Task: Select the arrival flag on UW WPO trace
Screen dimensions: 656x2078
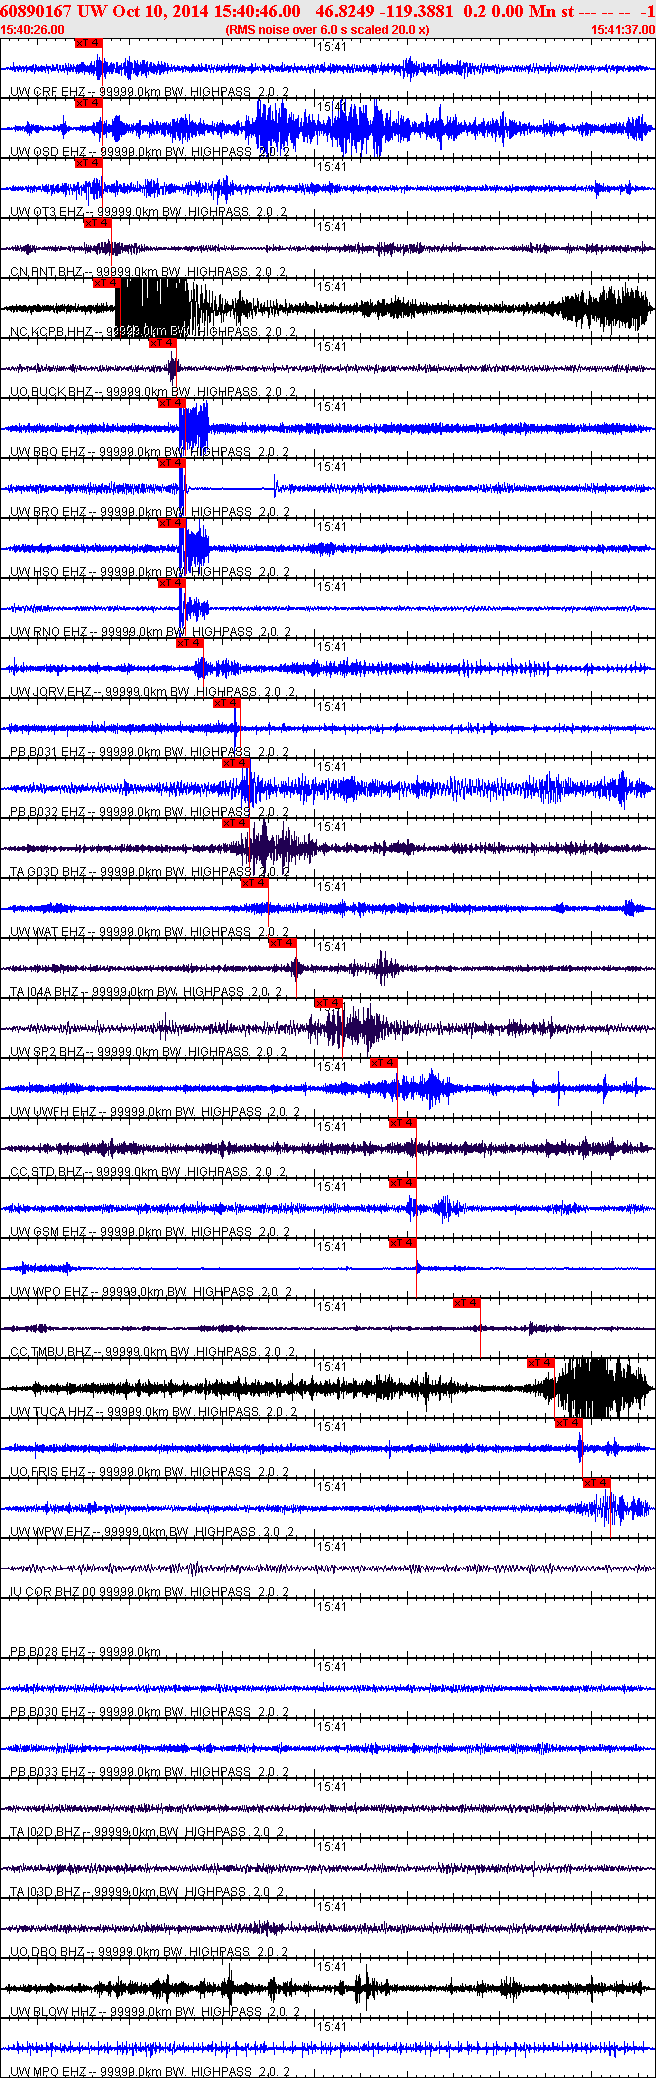Action: pos(402,1243)
